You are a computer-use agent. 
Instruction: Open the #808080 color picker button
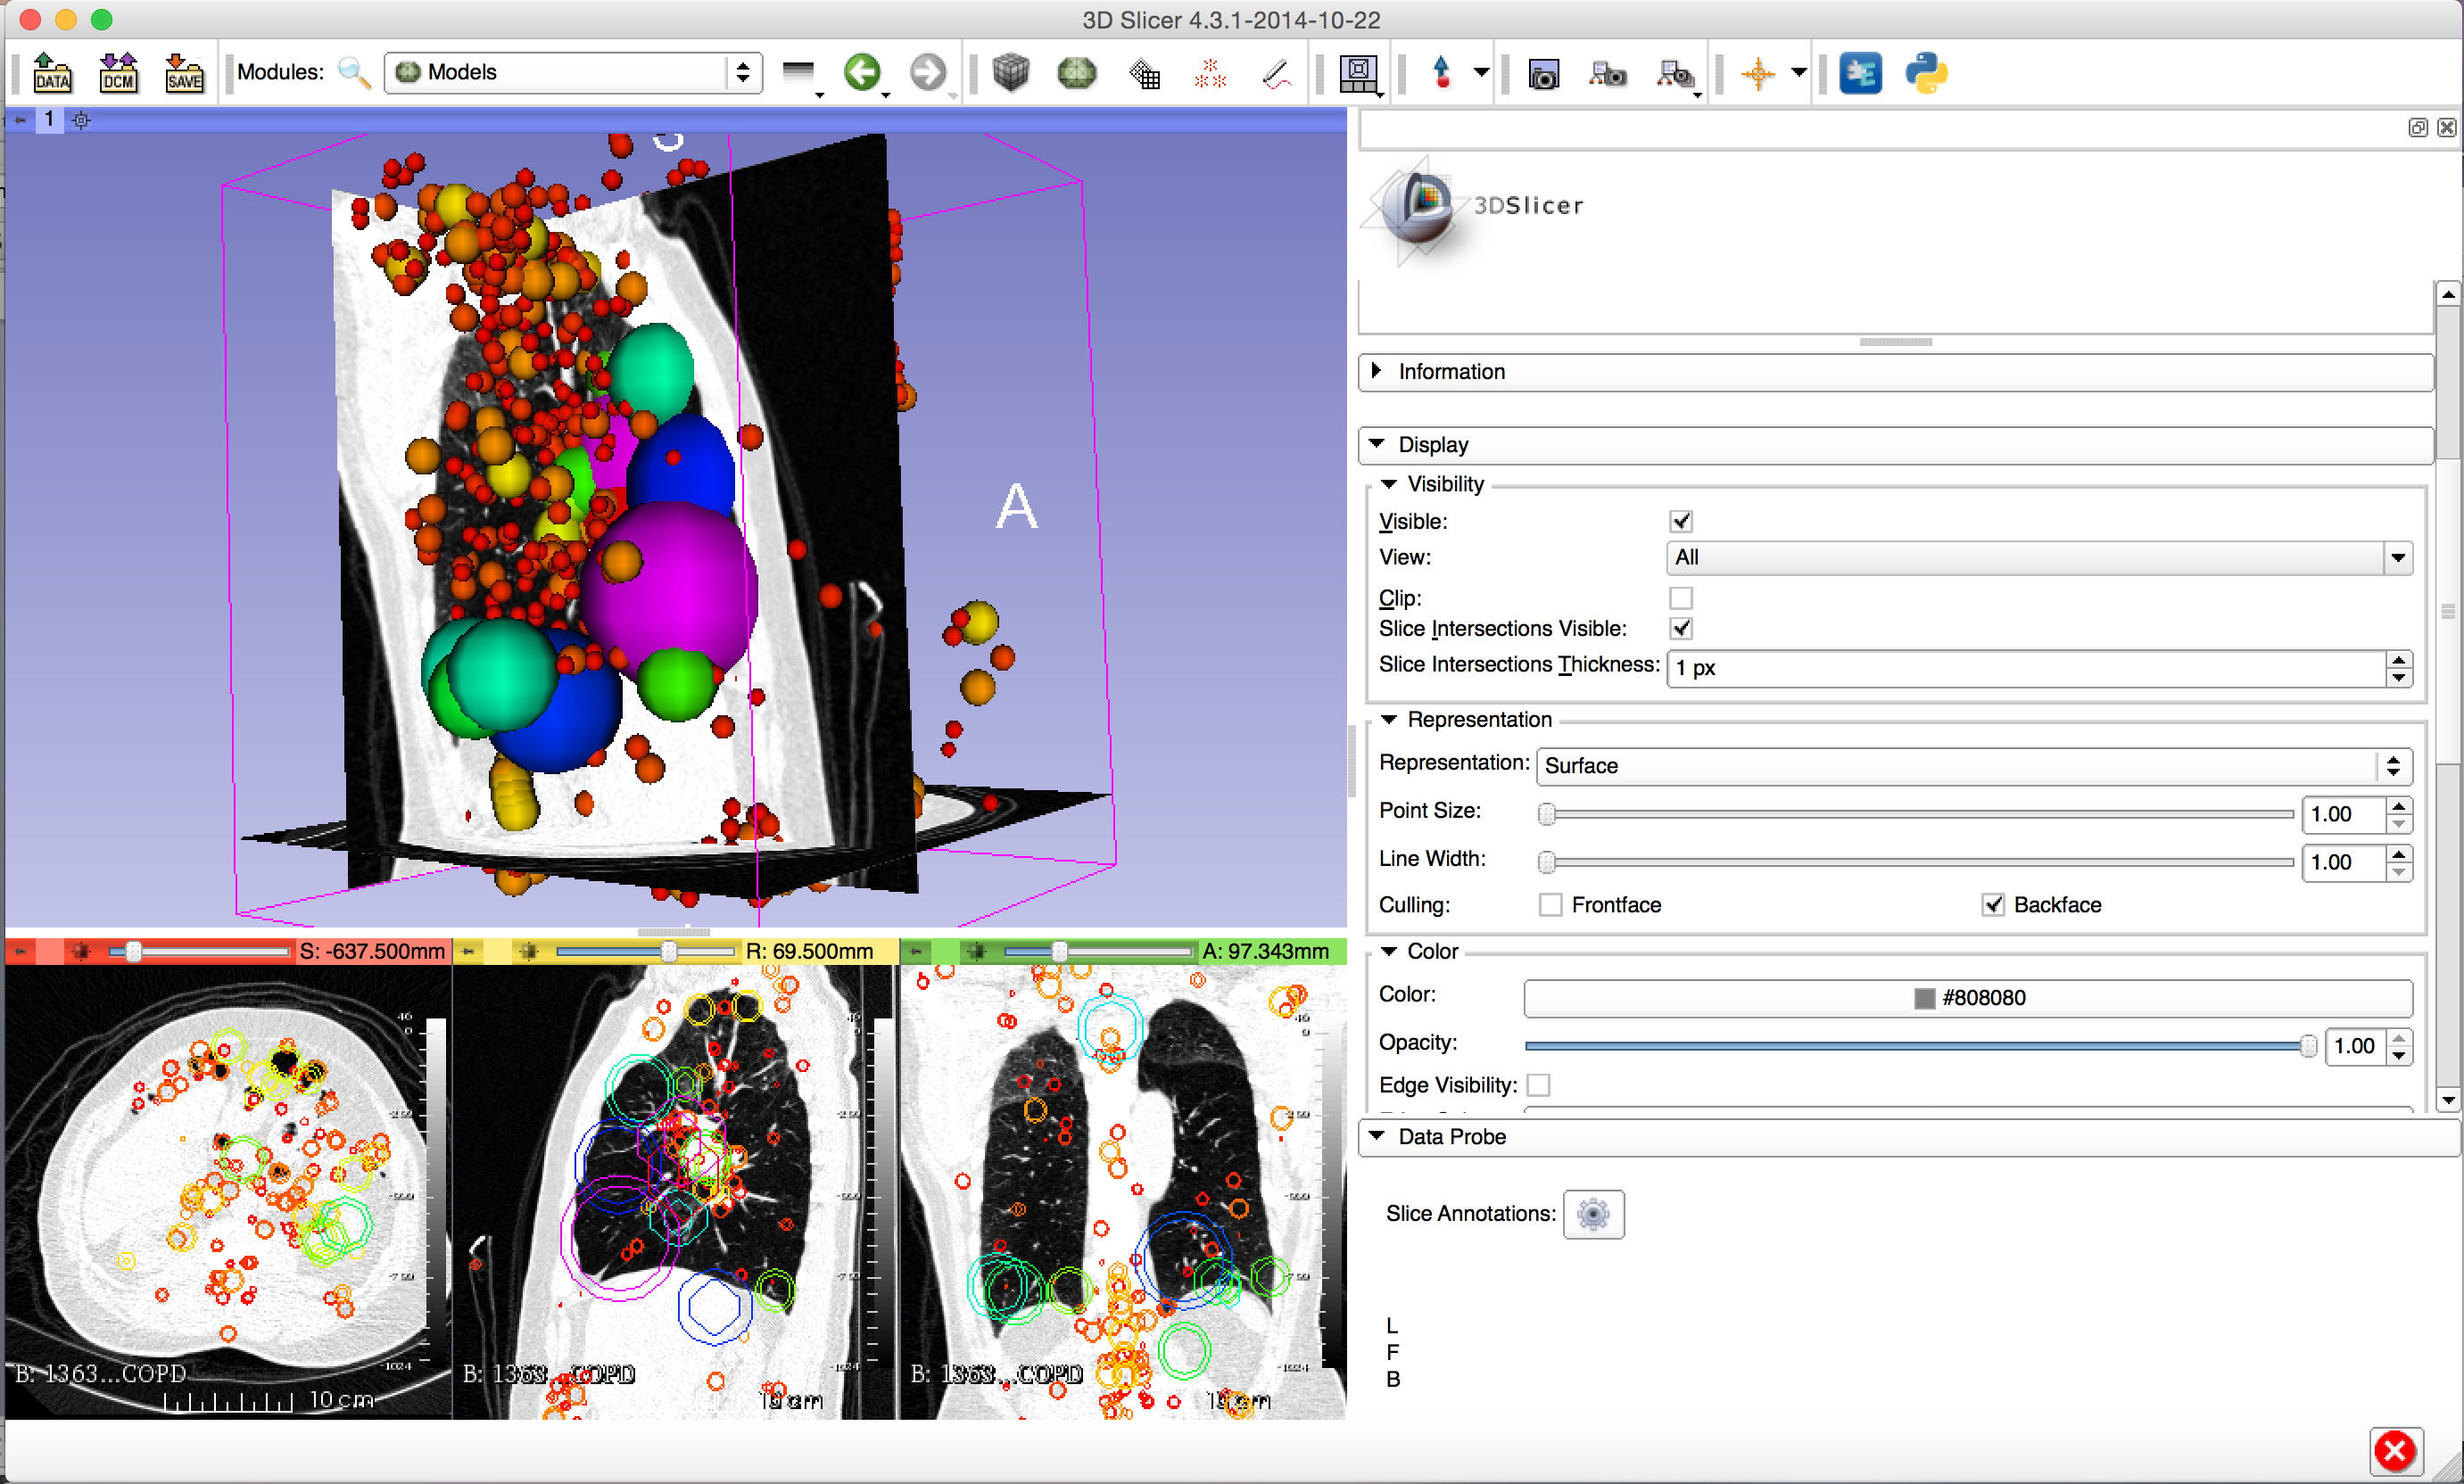click(1967, 998)
